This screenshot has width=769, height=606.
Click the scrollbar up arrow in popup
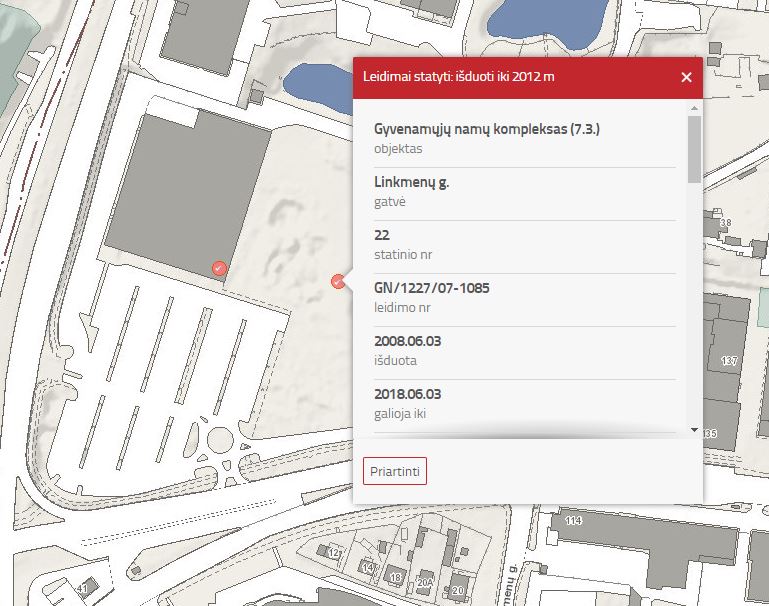[694, 107]
